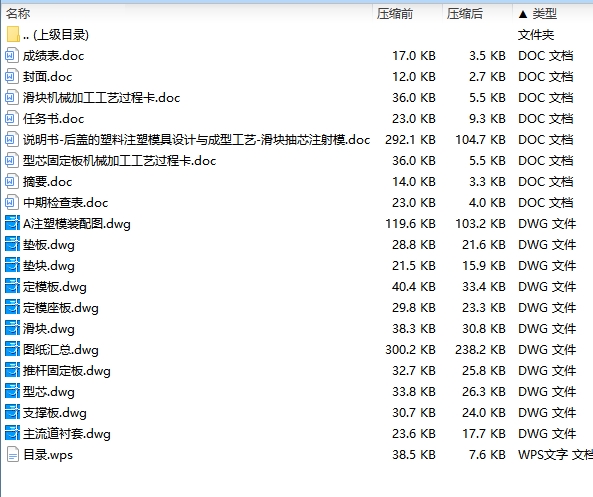This screenshot has height=497, width=593.
Task: Click the DOC icon beside 成绩表.doc
Action: [11, 56]
